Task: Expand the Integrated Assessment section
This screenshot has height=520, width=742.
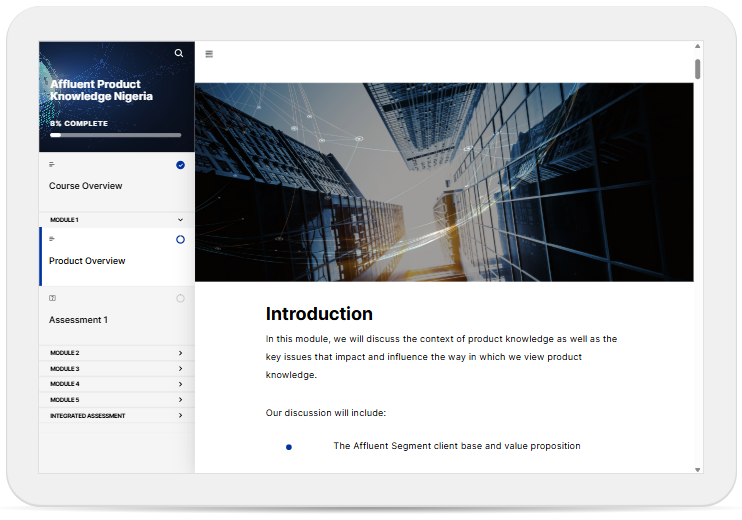Action: click(117, 415)
